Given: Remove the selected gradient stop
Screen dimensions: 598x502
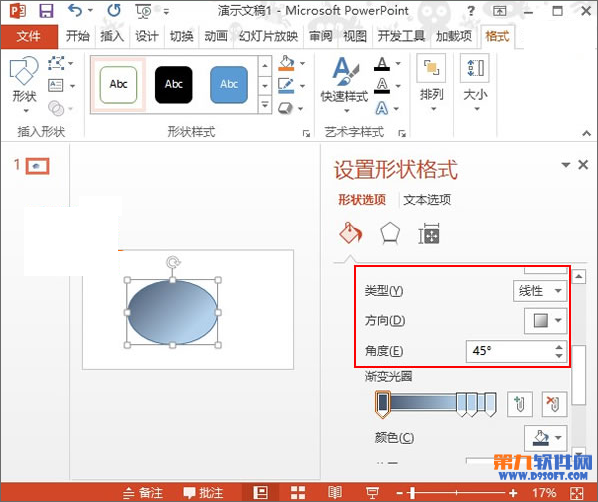Looking at the screenshot, I should pyautogui.click(x=554, y=404).
